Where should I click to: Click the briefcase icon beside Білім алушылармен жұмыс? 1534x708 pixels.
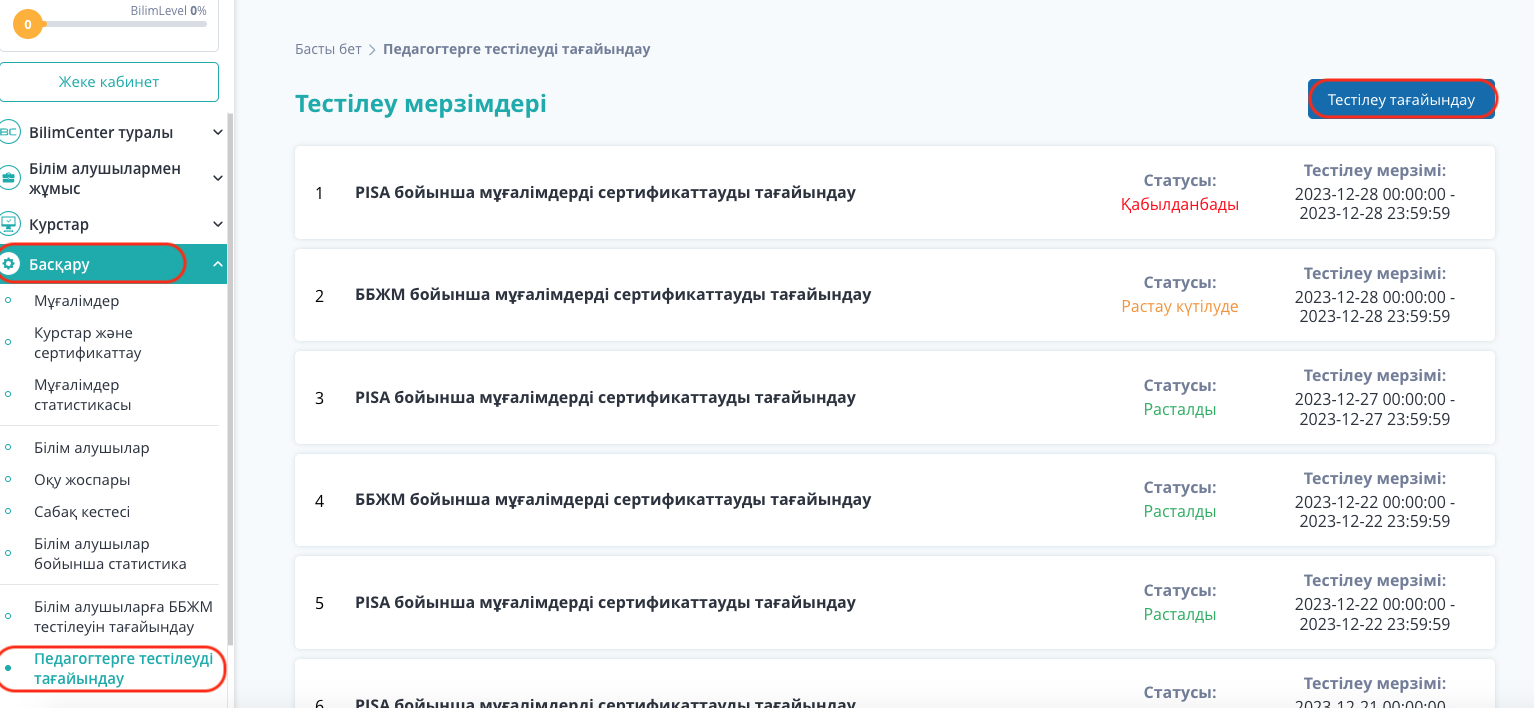pyautogui.click(x=9, y=178)
